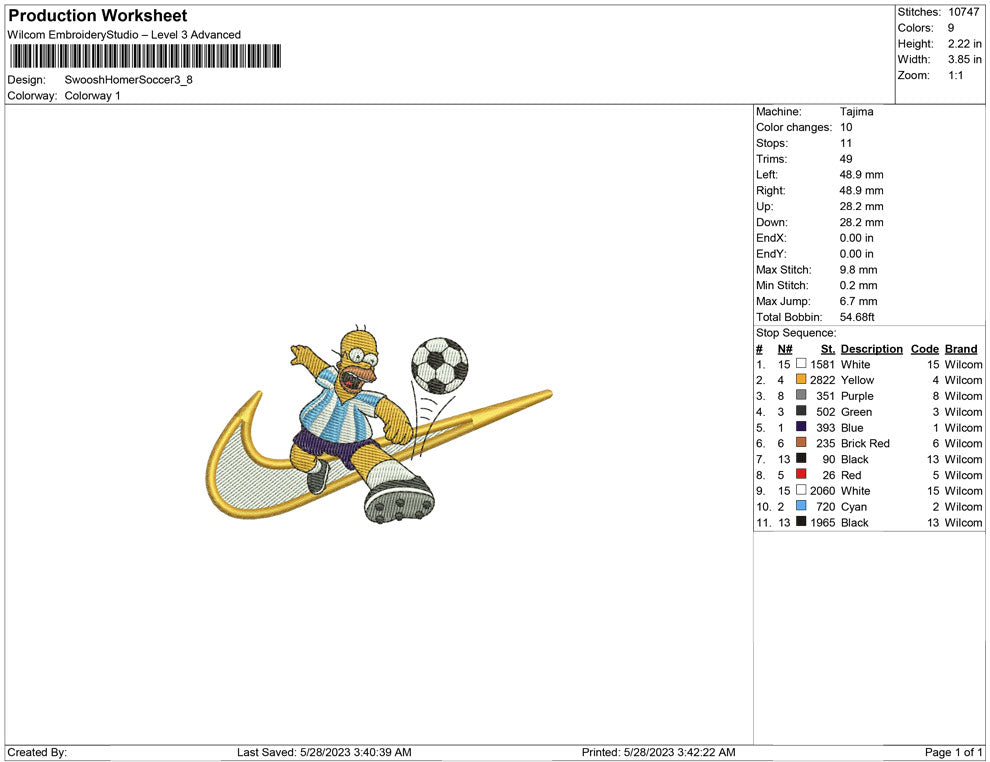Screen dimensions: 990x762
Task: Click the design name 'SwooshHomerSoccer3_8'
Action: [x=128, y=80]
